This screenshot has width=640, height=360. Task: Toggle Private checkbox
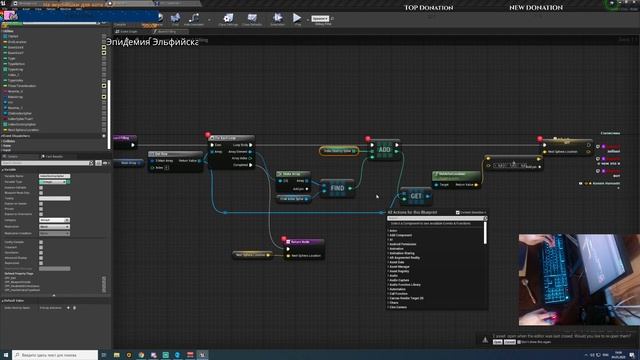click(x=41, y=209)
